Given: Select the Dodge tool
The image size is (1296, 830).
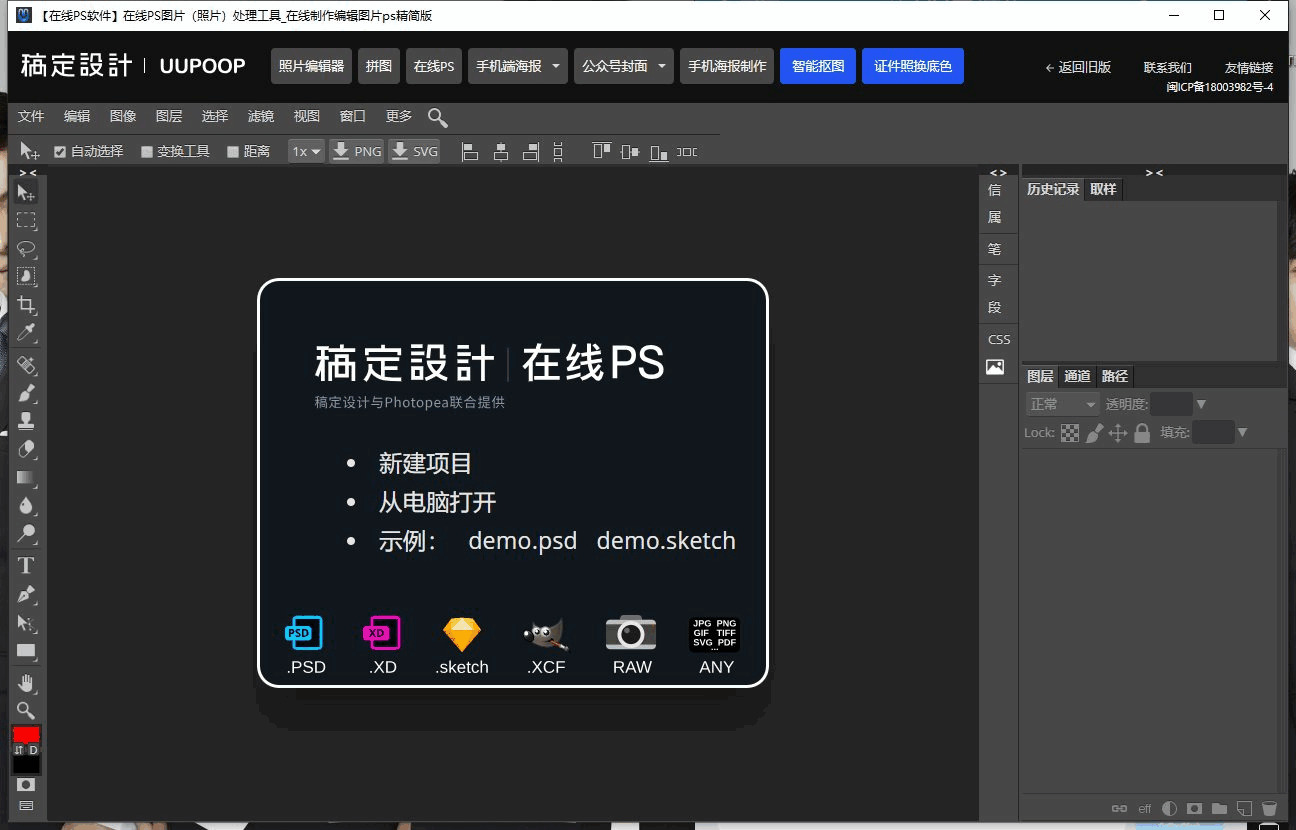Looking at the screenshot, I should click(26, 533).
